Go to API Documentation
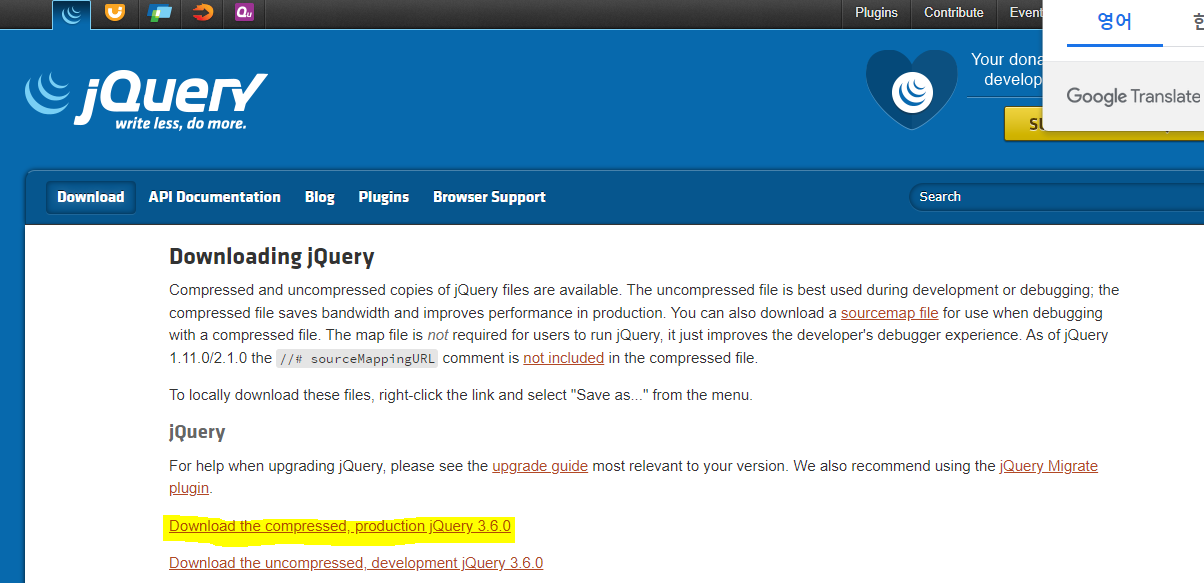 pos(215,197)
